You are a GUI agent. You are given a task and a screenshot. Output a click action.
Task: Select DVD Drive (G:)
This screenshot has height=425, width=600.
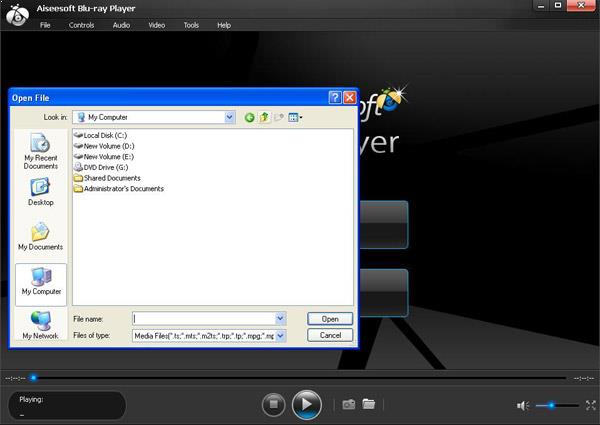pos(101,168)
